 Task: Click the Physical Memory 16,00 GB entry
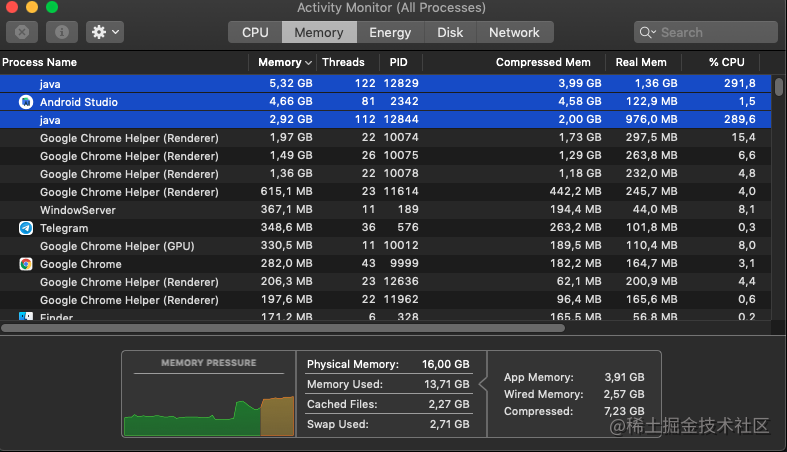[x=388, y=364]
